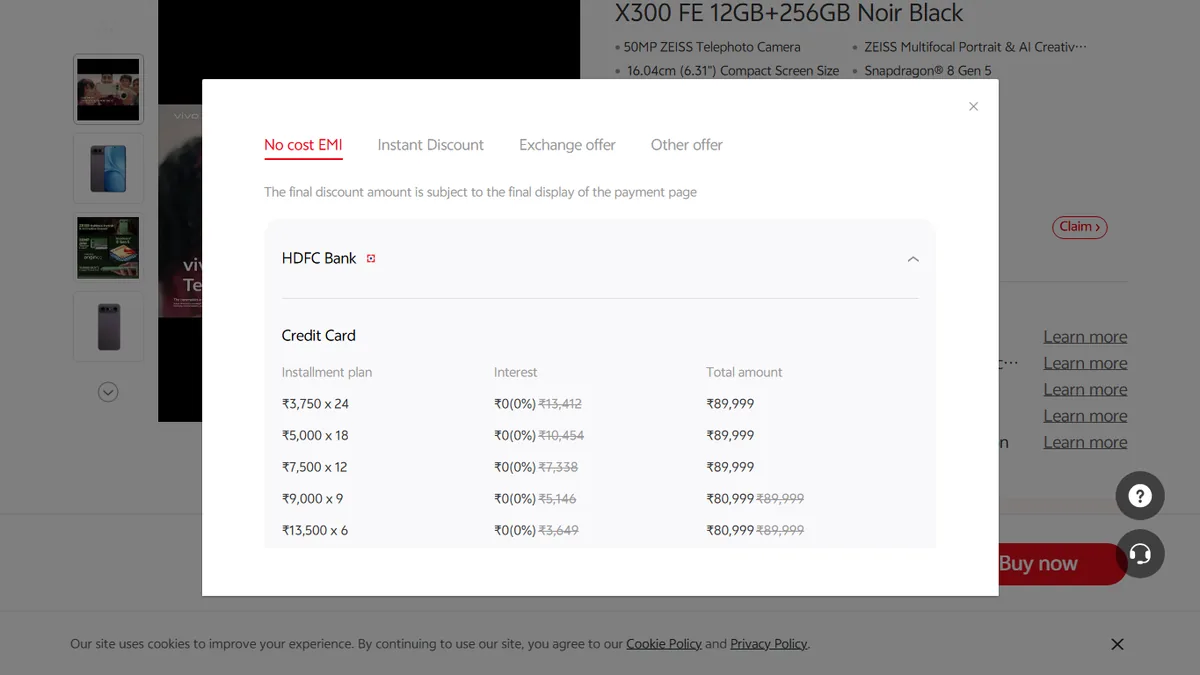Click the Interest column header
The width and height of the screenshot is (1200, 675).
(516, 372)
